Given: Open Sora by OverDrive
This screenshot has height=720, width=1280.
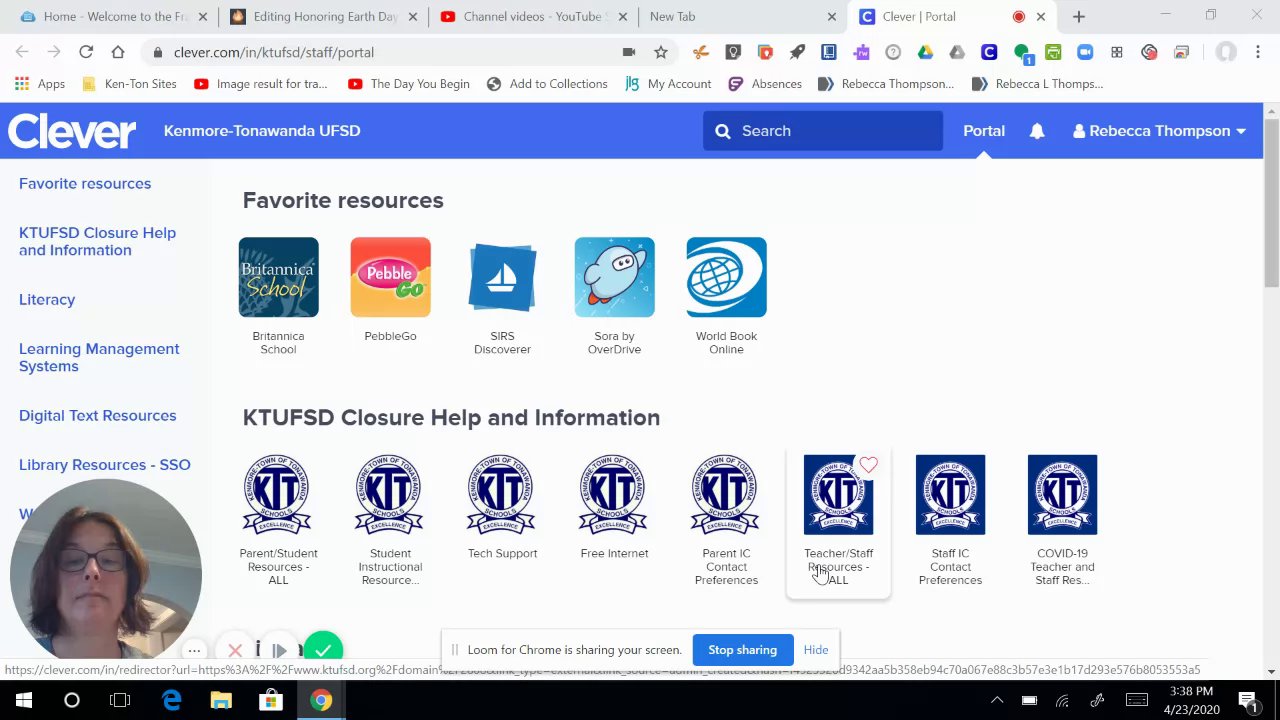Looking at the screenshot, I should tap(614, 277).
